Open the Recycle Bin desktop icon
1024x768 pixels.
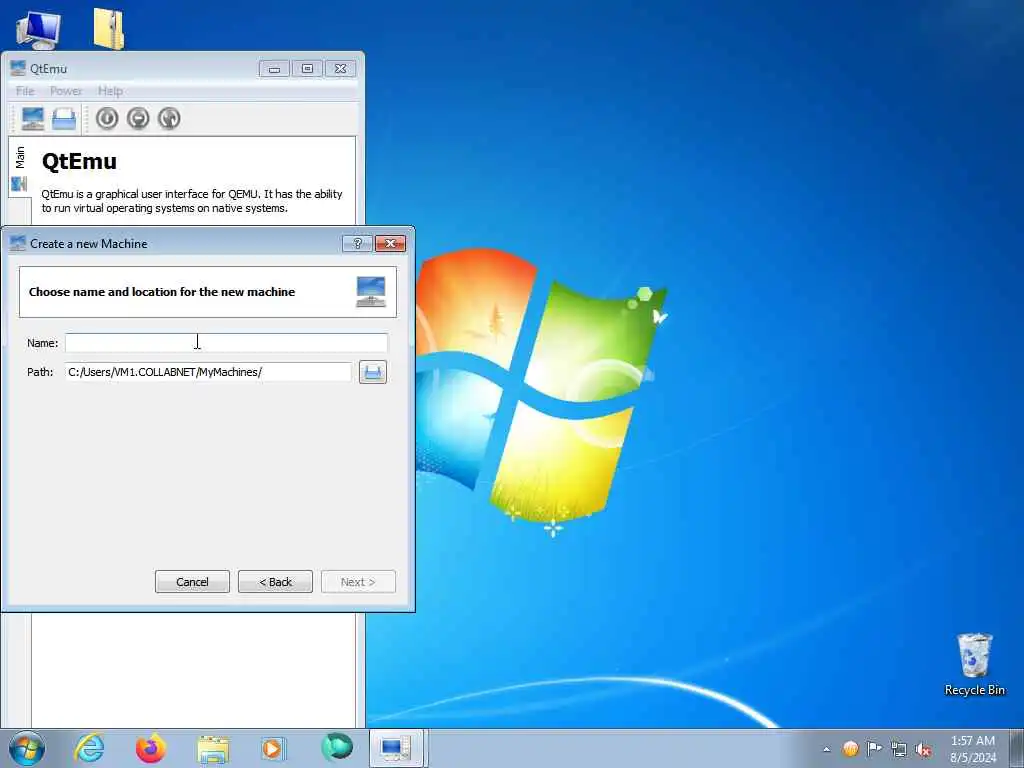(974, 665)
